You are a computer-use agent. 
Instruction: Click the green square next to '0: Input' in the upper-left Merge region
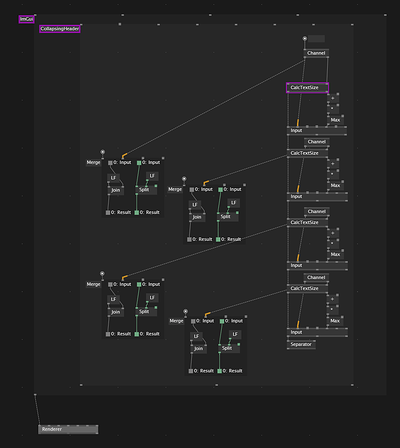pos(139,163)
